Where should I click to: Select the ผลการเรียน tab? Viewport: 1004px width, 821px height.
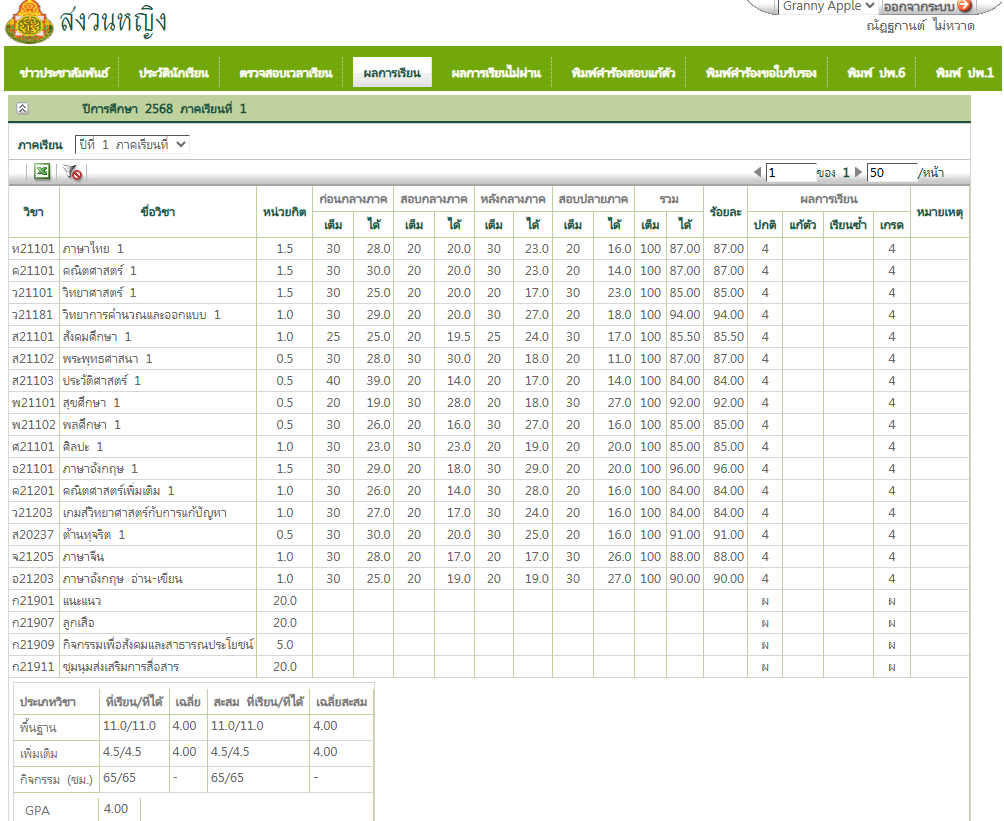point(392,73)
